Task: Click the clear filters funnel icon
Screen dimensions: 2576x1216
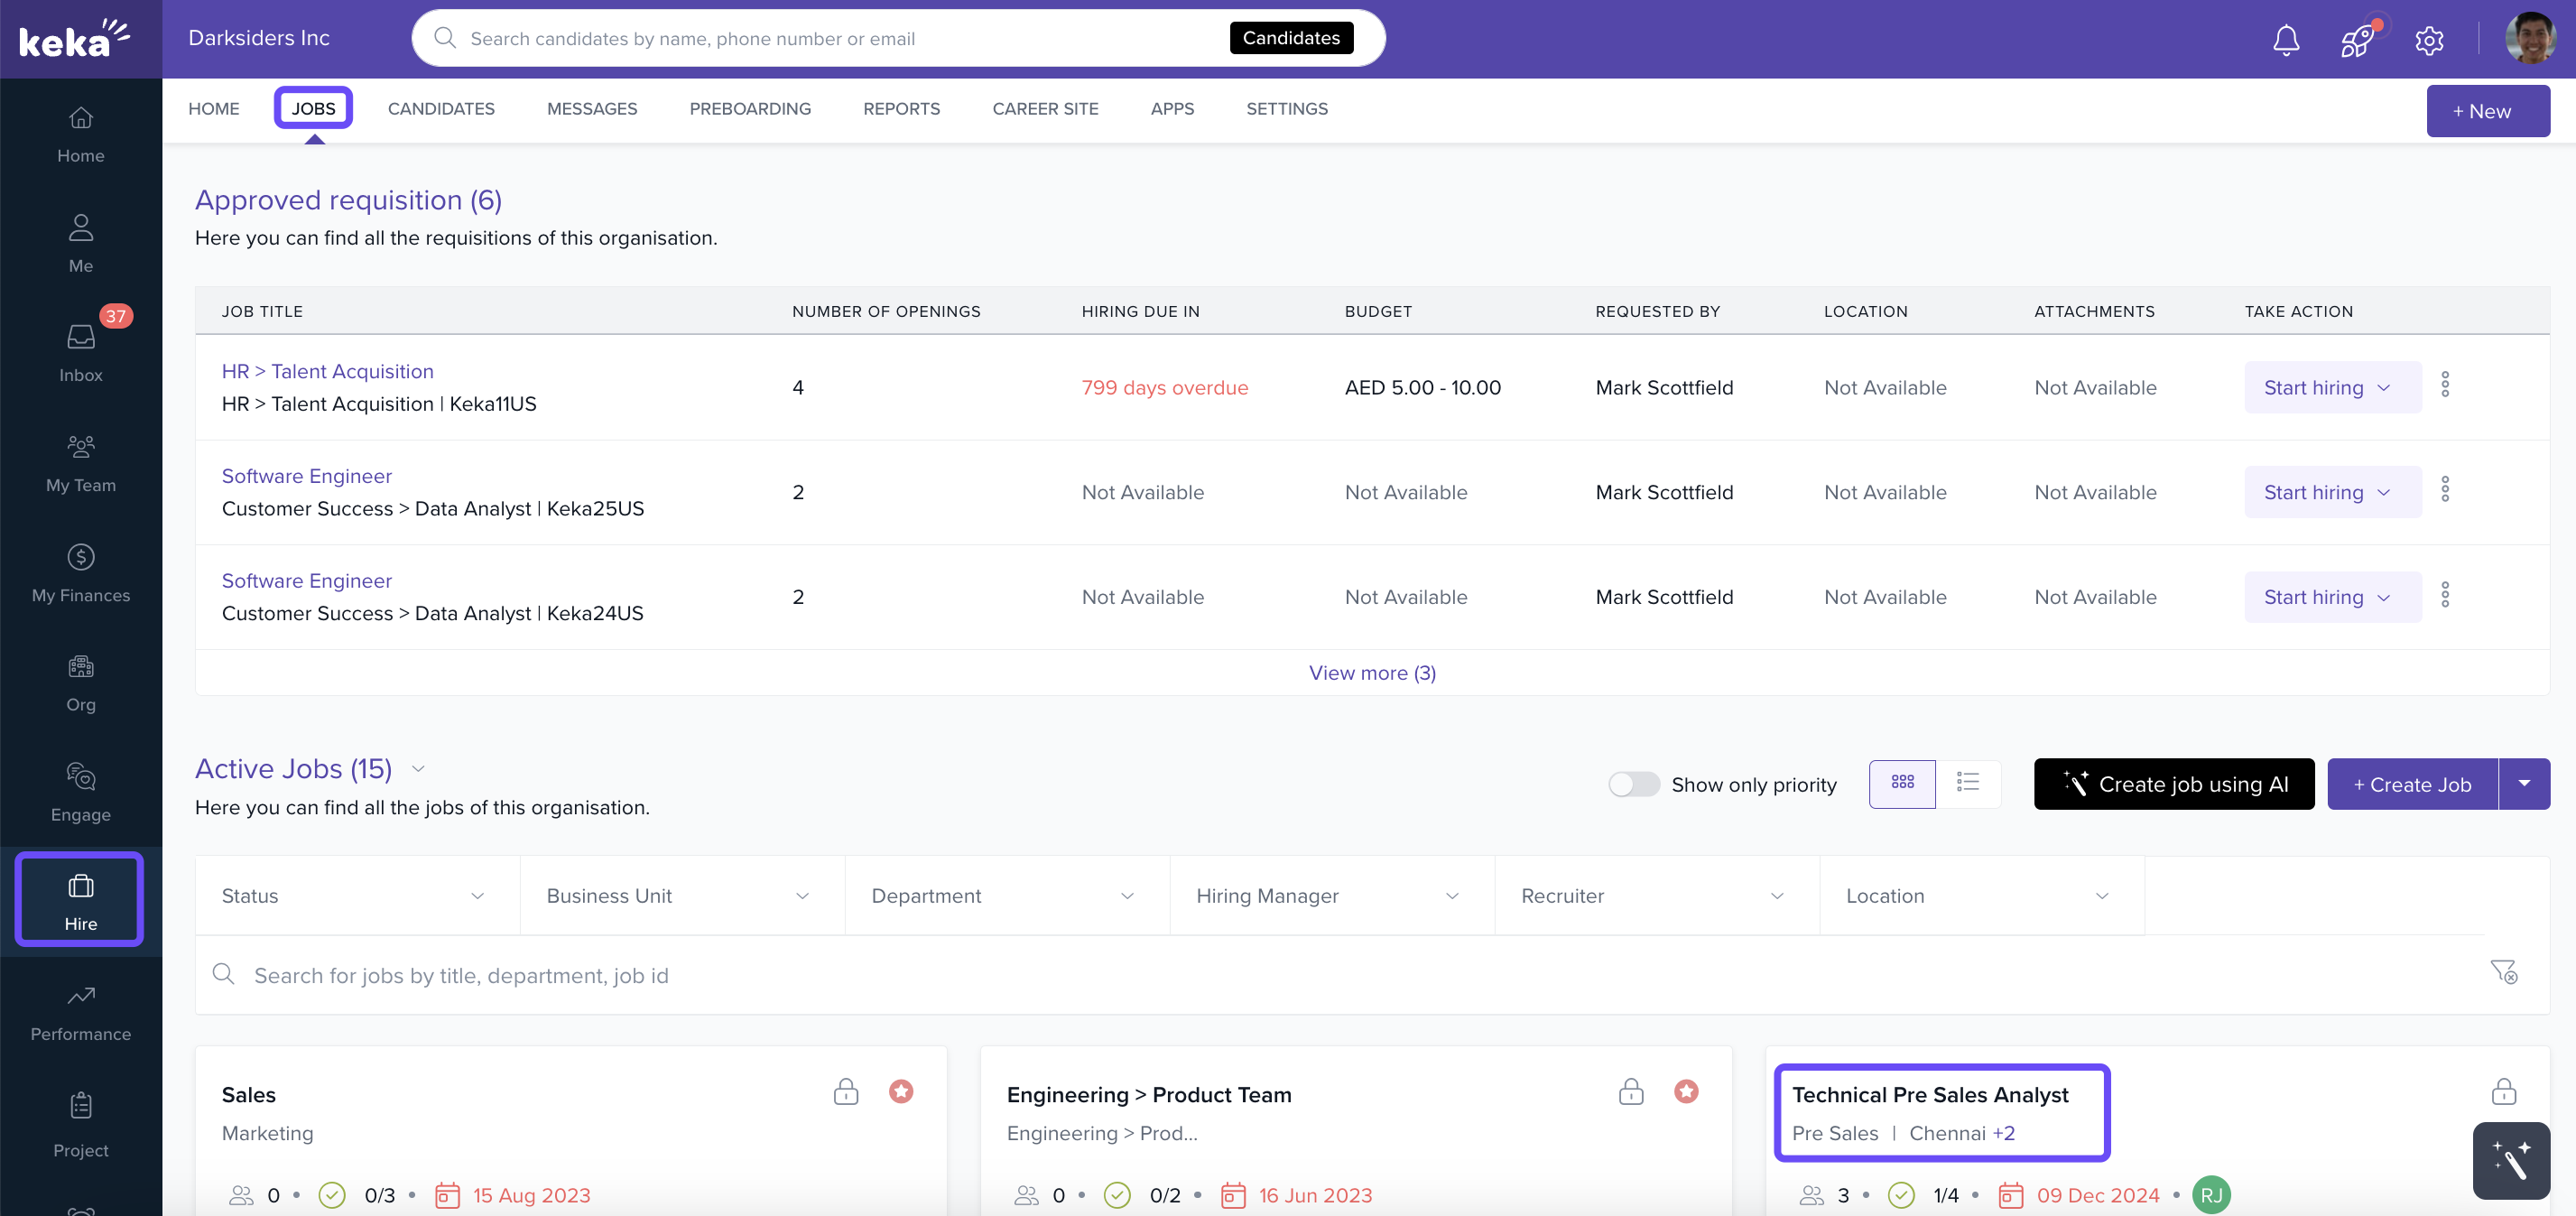Action: 2503,972
